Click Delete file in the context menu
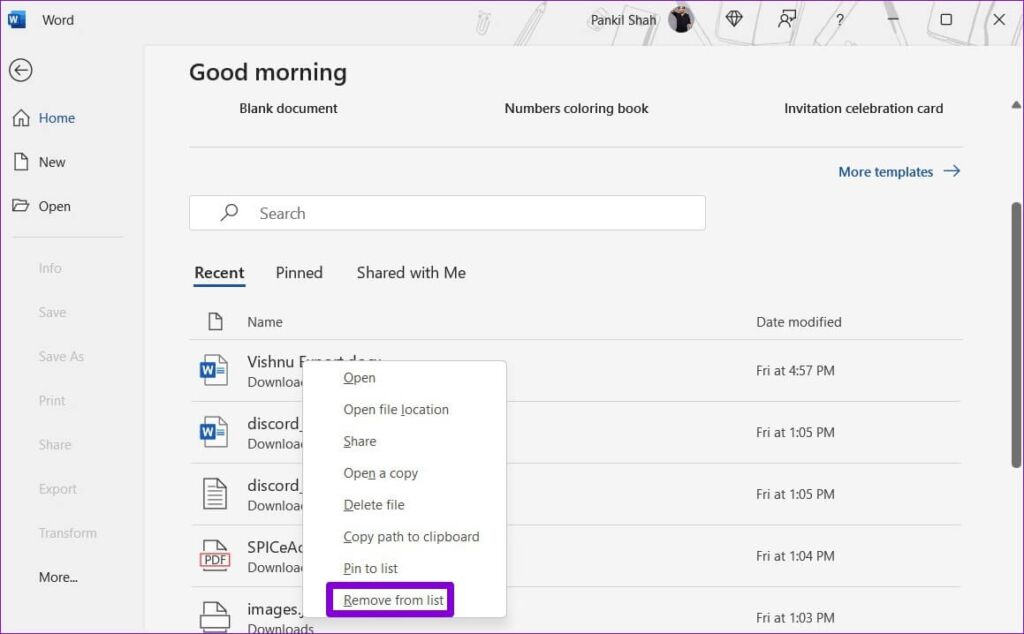The width and height of the screenshot is (1024, 634). pyautogui.click(x=374, y=505)
